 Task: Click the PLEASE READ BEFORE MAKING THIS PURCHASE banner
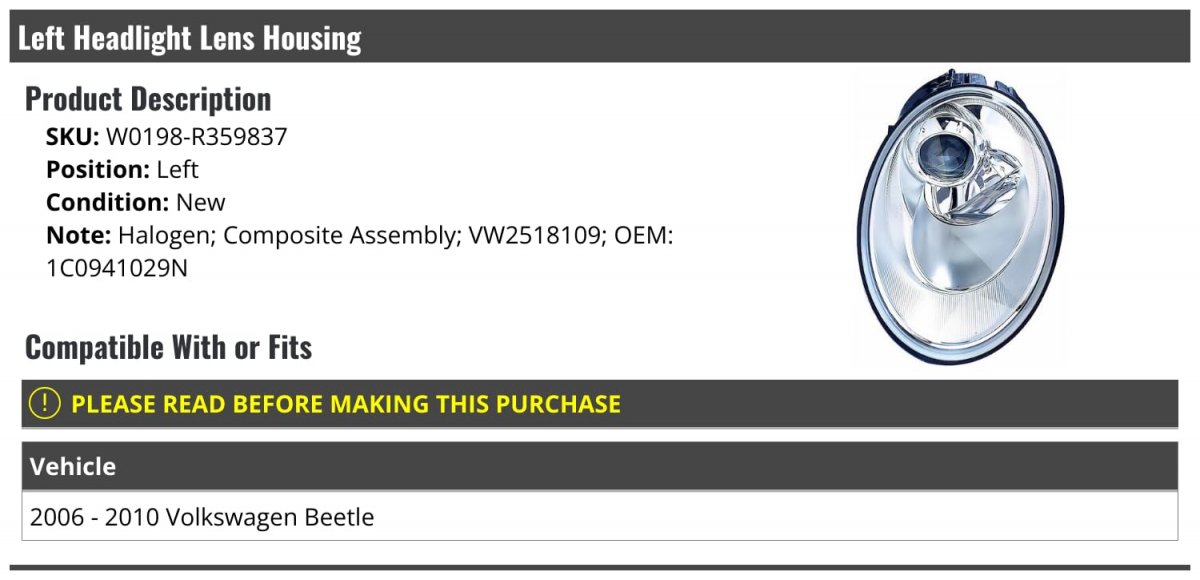600,404
